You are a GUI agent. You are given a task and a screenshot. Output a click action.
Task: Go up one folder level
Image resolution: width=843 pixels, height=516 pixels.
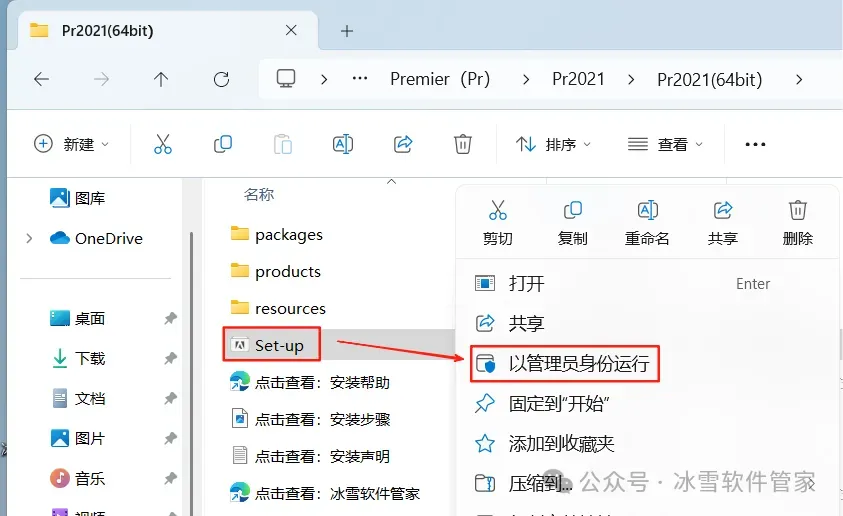(161, 80)
